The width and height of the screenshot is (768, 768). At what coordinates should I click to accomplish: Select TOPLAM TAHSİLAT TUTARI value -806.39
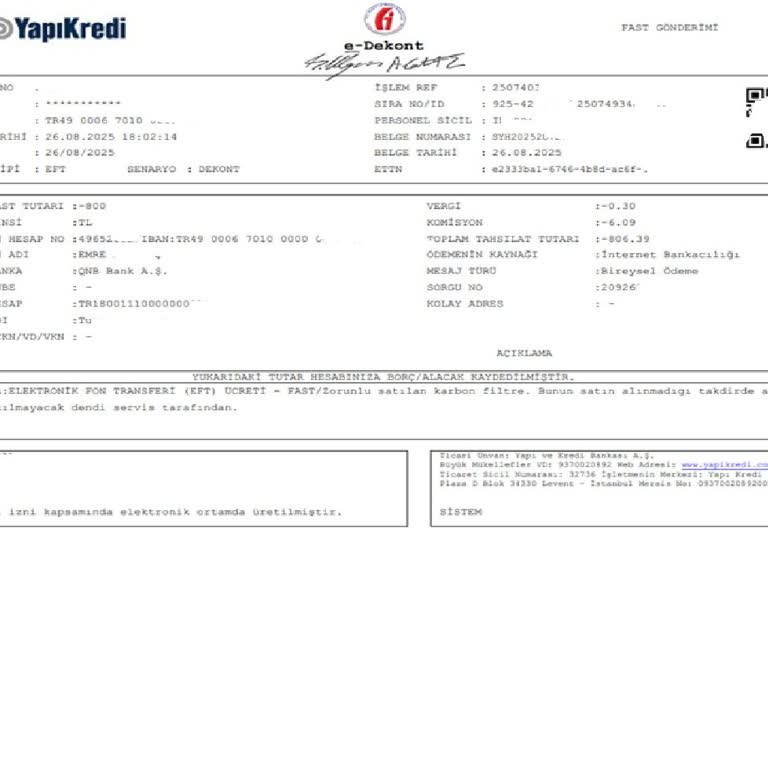click(x=625, y=239)
